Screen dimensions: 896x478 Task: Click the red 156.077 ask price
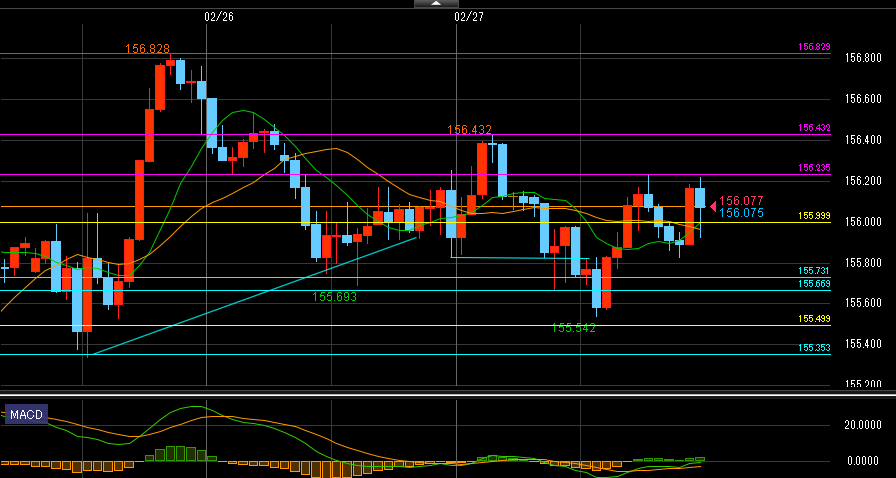(x=741, y=201)
